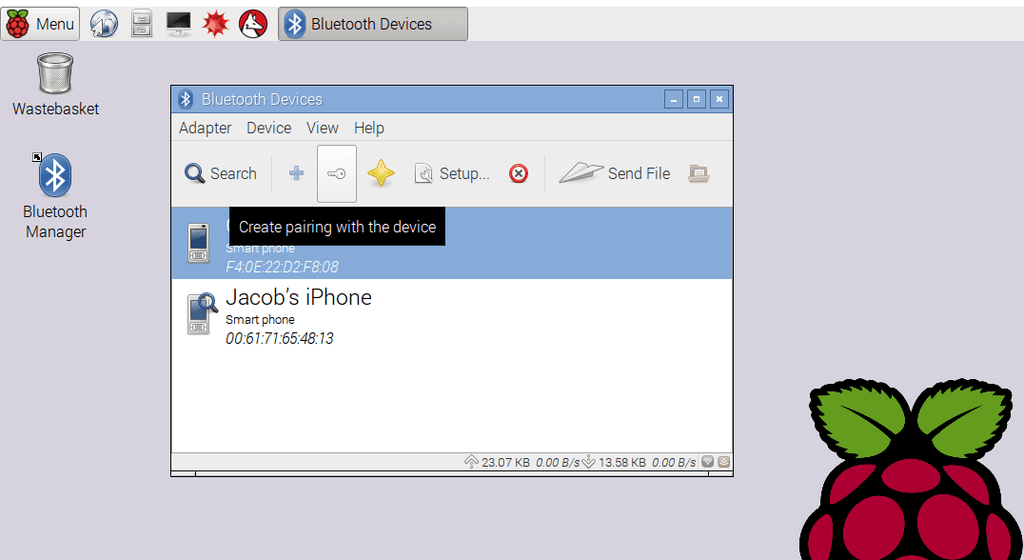Select Jacob's iPhone in device list
The image size is (1024, 560).
tap(452, 315)
